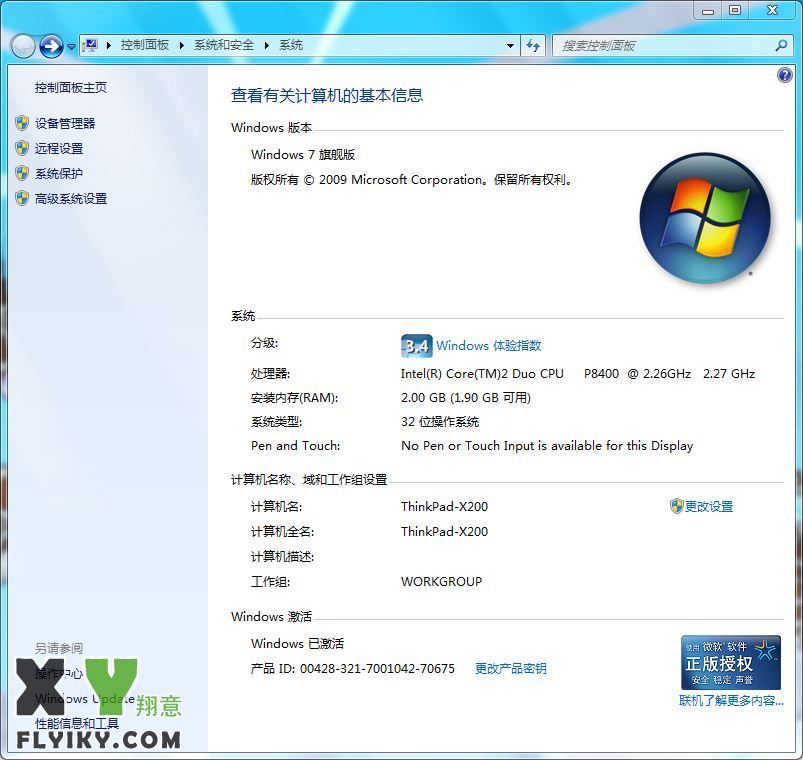Open 远程设置 from the sidebar
Viewport: 803px width, 760px height.
coord(59,149)
